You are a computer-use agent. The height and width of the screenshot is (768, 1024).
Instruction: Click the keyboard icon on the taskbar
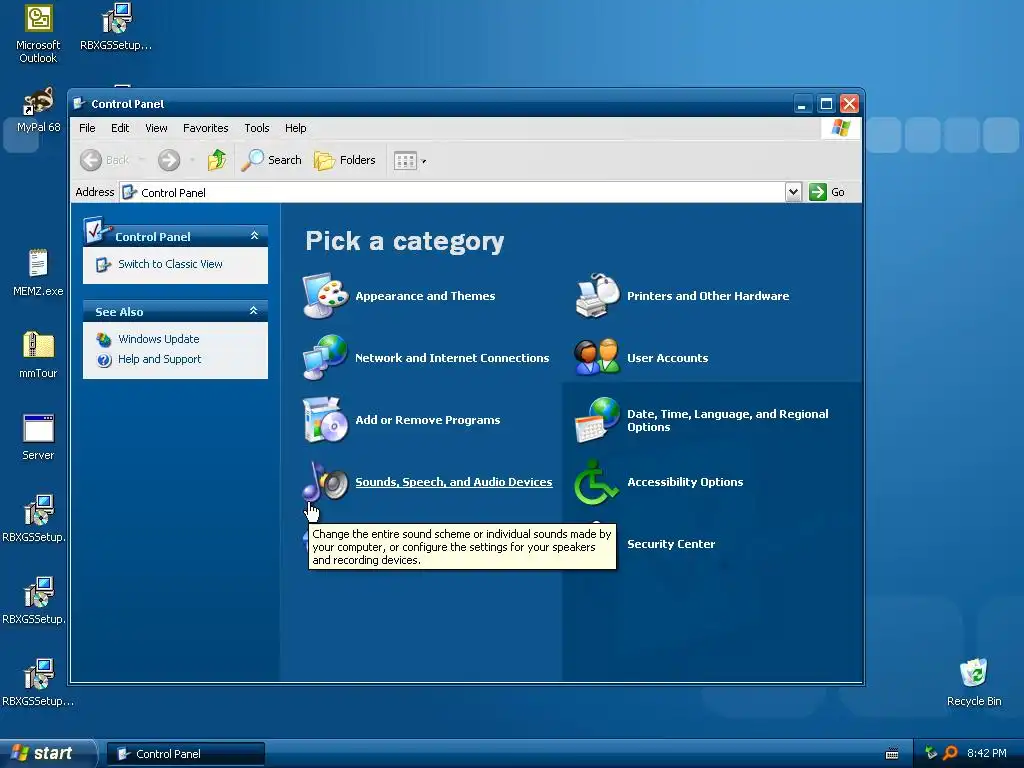click(x=892, y=754)
